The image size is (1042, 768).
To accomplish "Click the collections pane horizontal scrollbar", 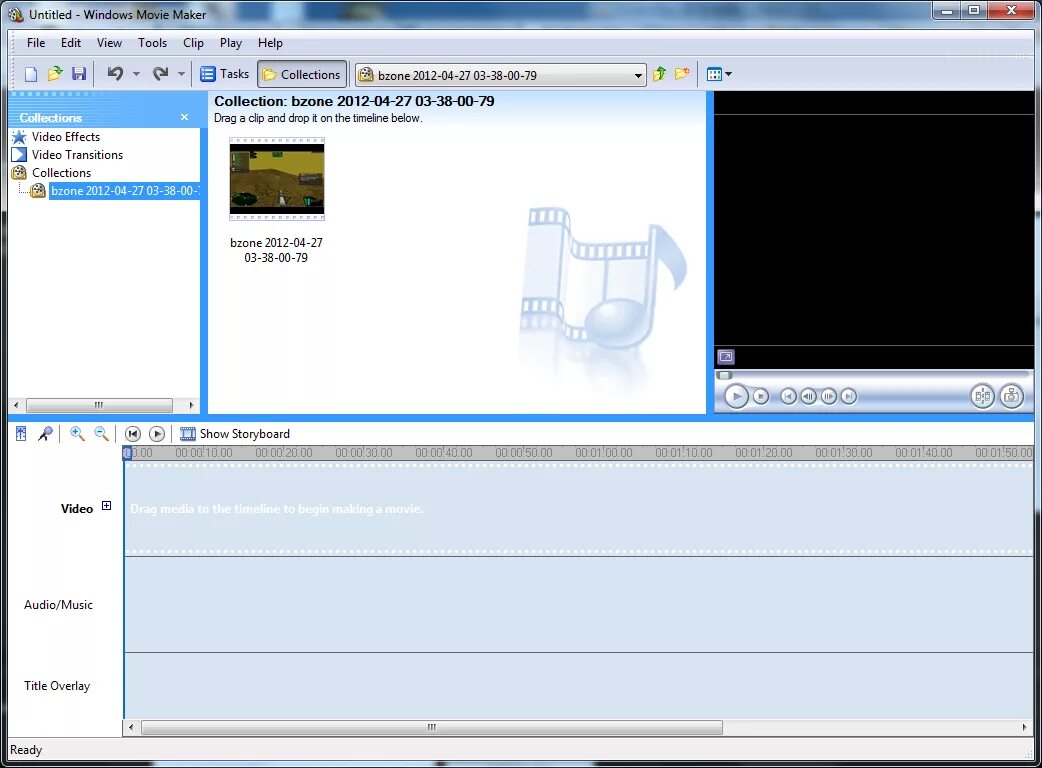I will tap(99, 405).
